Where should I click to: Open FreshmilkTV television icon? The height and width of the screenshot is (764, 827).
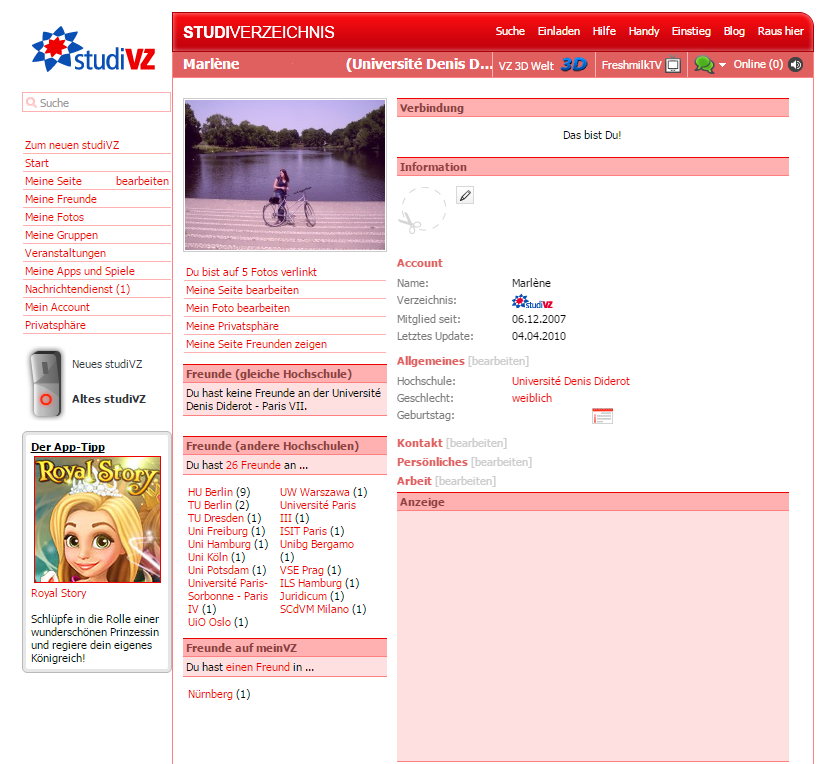(x=673, y=64)
